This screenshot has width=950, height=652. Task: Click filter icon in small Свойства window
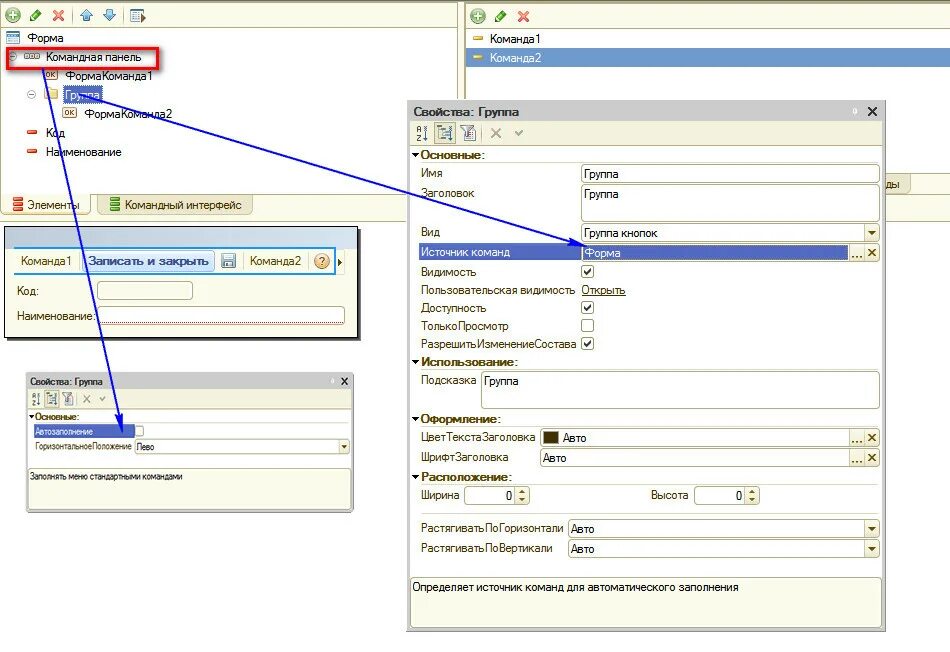click(68, 399)
